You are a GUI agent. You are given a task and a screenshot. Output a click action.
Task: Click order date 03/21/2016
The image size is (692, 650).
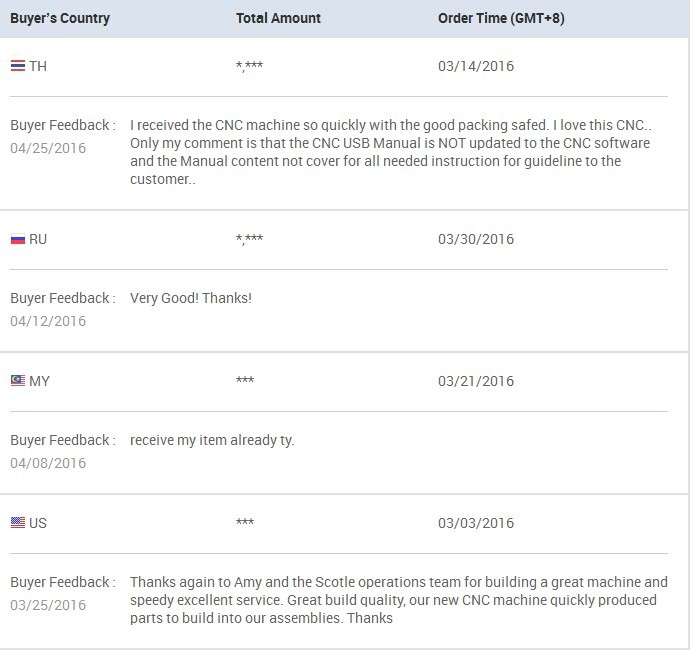pyautogui.click(x=476, y=381)
